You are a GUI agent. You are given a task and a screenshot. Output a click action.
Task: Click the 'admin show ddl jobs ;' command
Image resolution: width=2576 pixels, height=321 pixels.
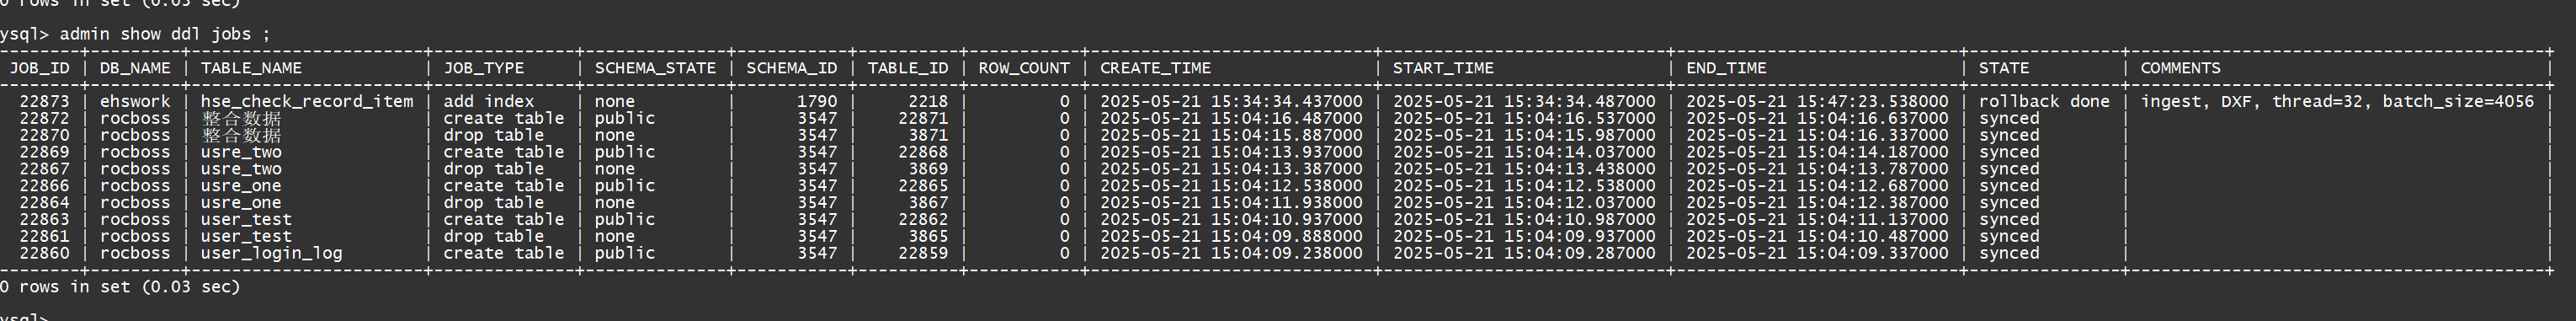[x=165, y=34]
